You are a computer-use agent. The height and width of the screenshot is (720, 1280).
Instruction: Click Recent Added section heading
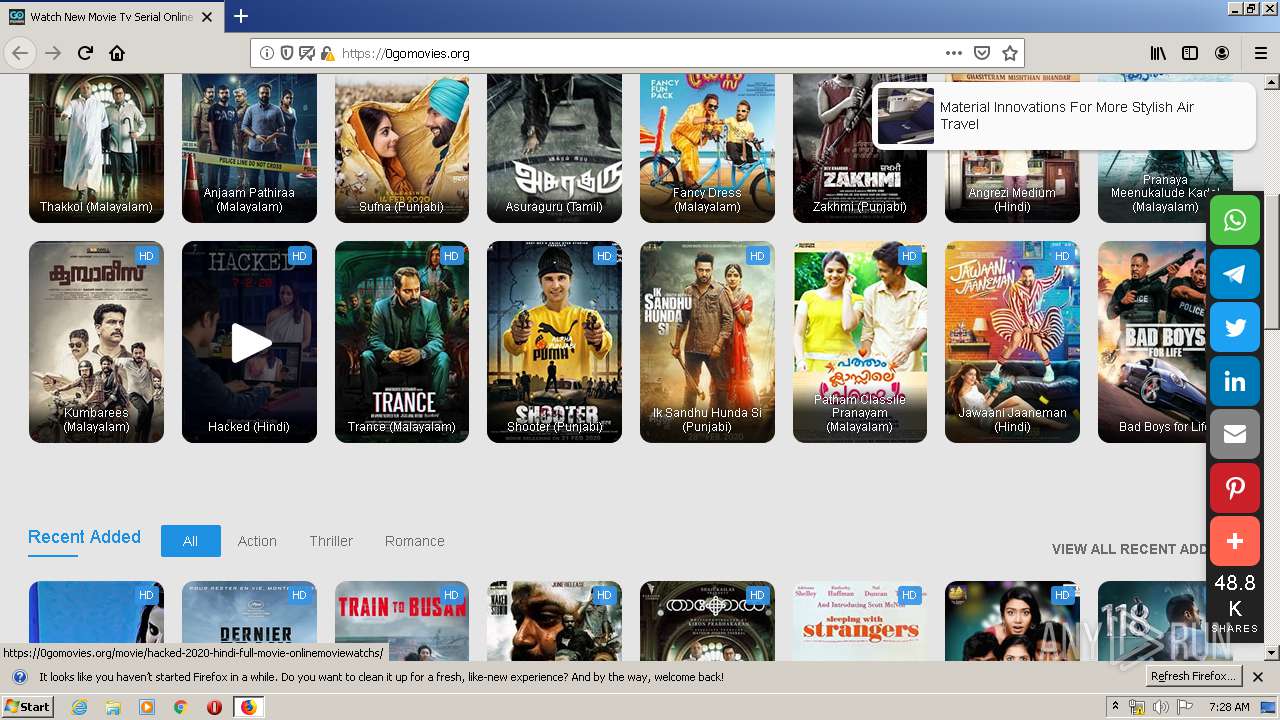pos(84,537)
